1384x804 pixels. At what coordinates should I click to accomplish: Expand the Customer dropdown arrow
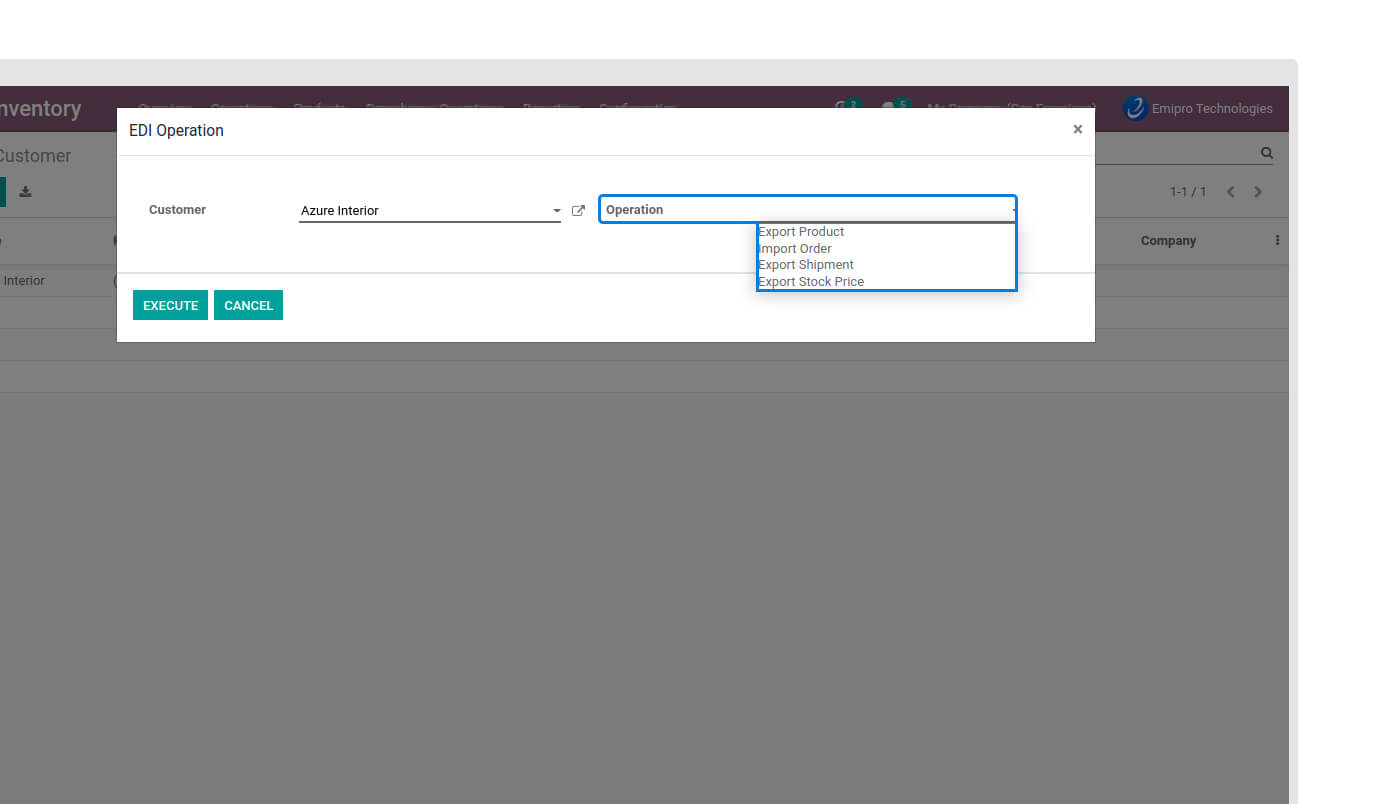click(x=557, y=211)
